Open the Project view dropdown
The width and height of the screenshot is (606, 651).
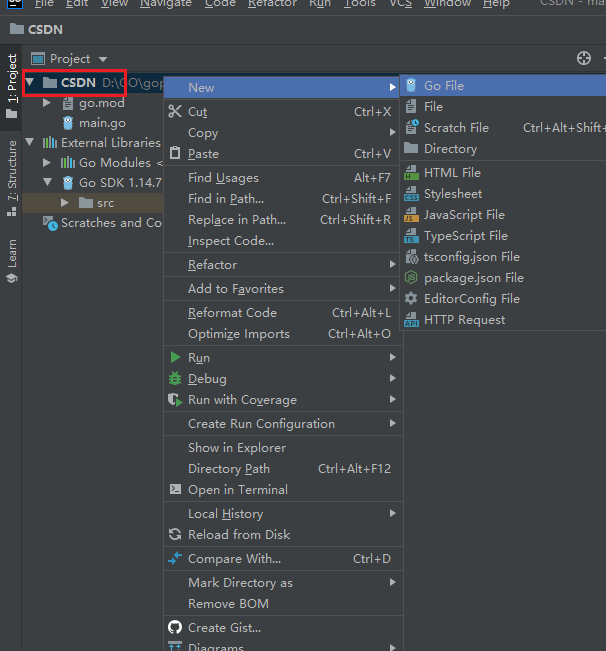point(103,59)
